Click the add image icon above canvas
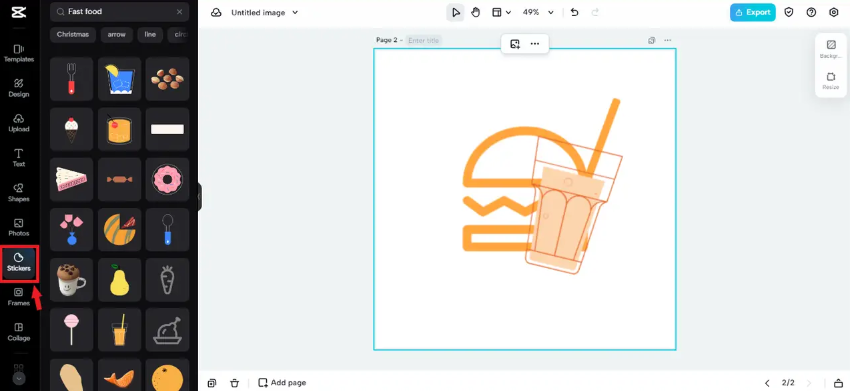This screenshot has width=850, height=391. tap(515, 44)
